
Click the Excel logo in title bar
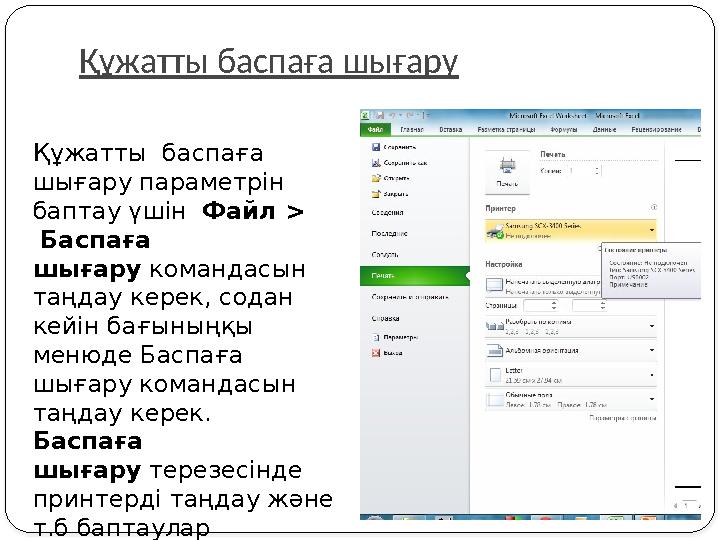pyautogui.click(x=365, y=115)
